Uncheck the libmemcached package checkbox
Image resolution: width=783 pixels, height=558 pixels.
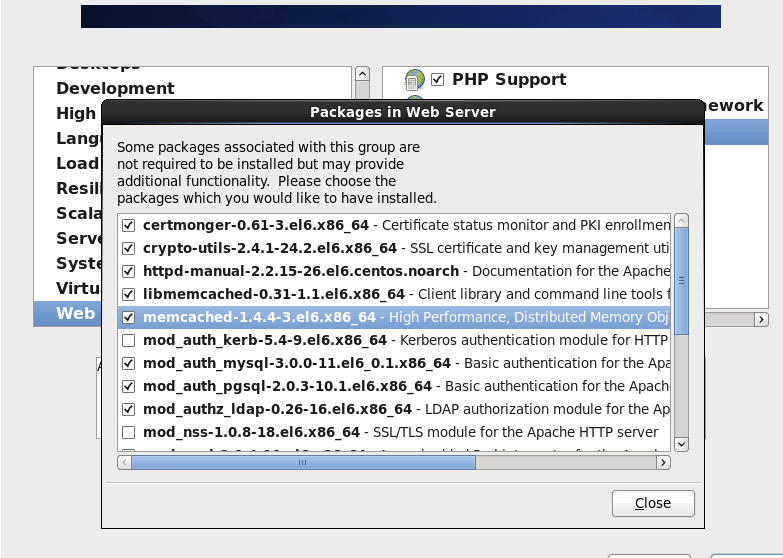point(128,294)
